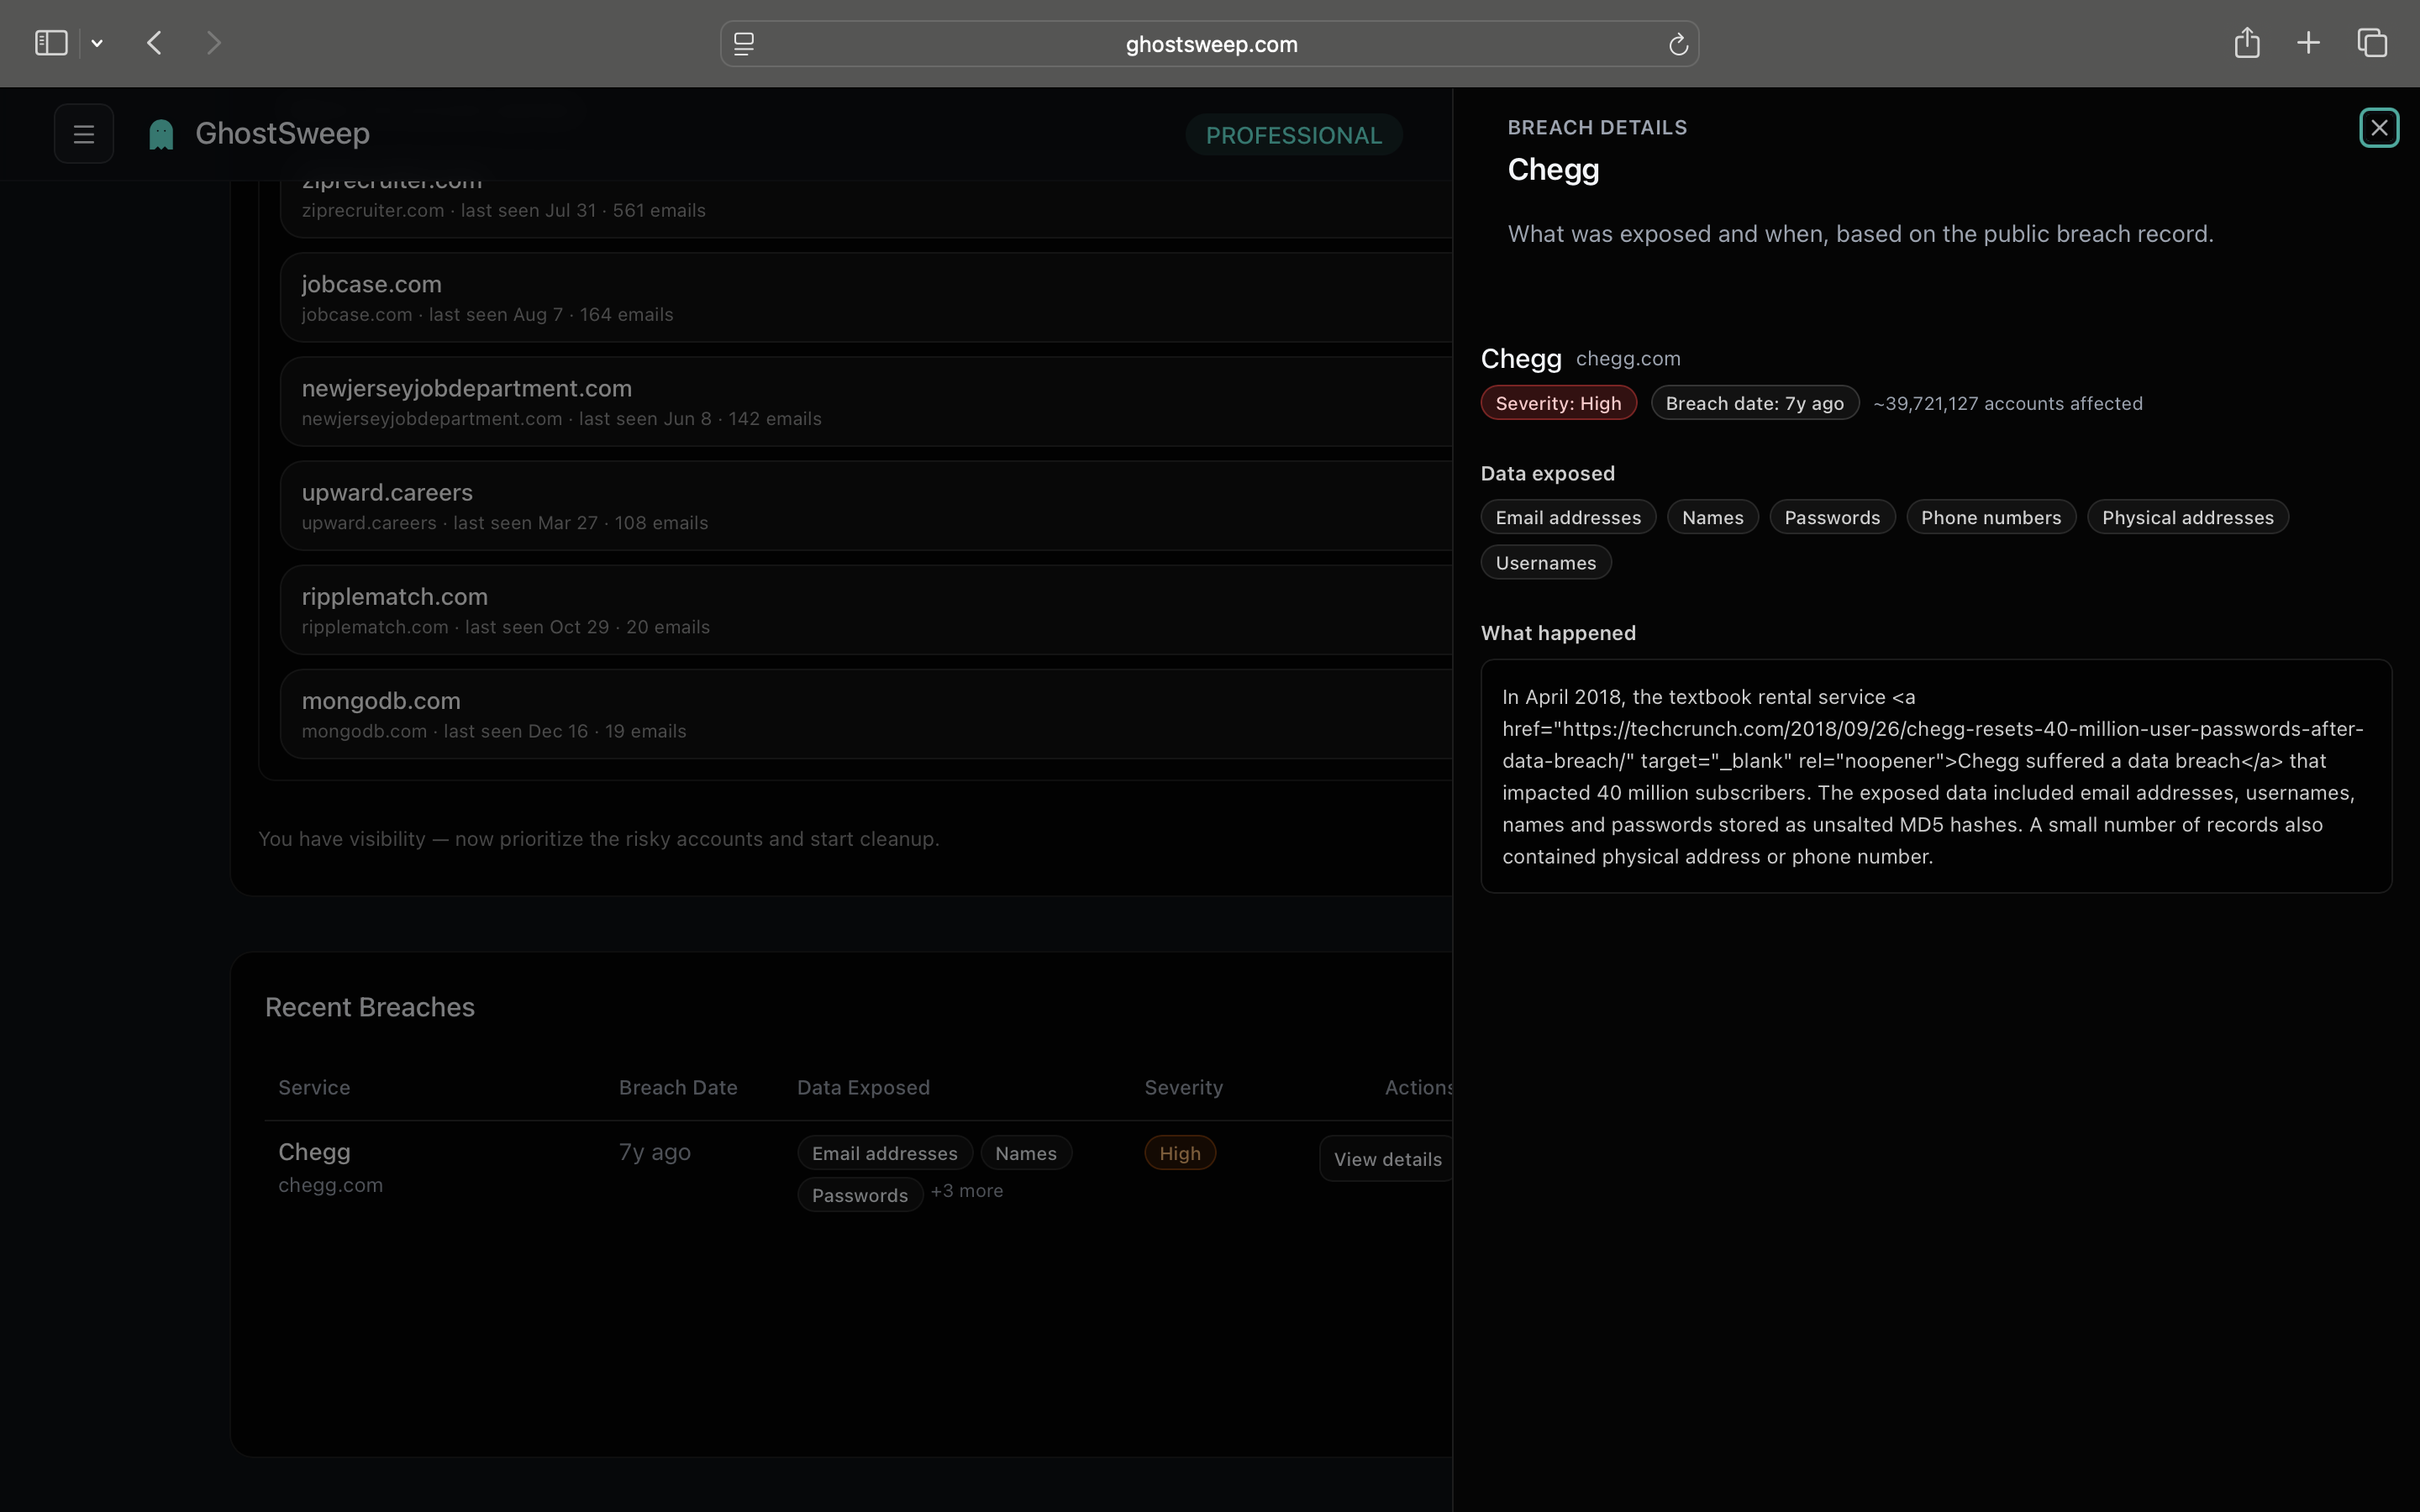Select the Passwords tag in Data exposed
The image size is (2420, 1512).
(x=1831, y=518)
